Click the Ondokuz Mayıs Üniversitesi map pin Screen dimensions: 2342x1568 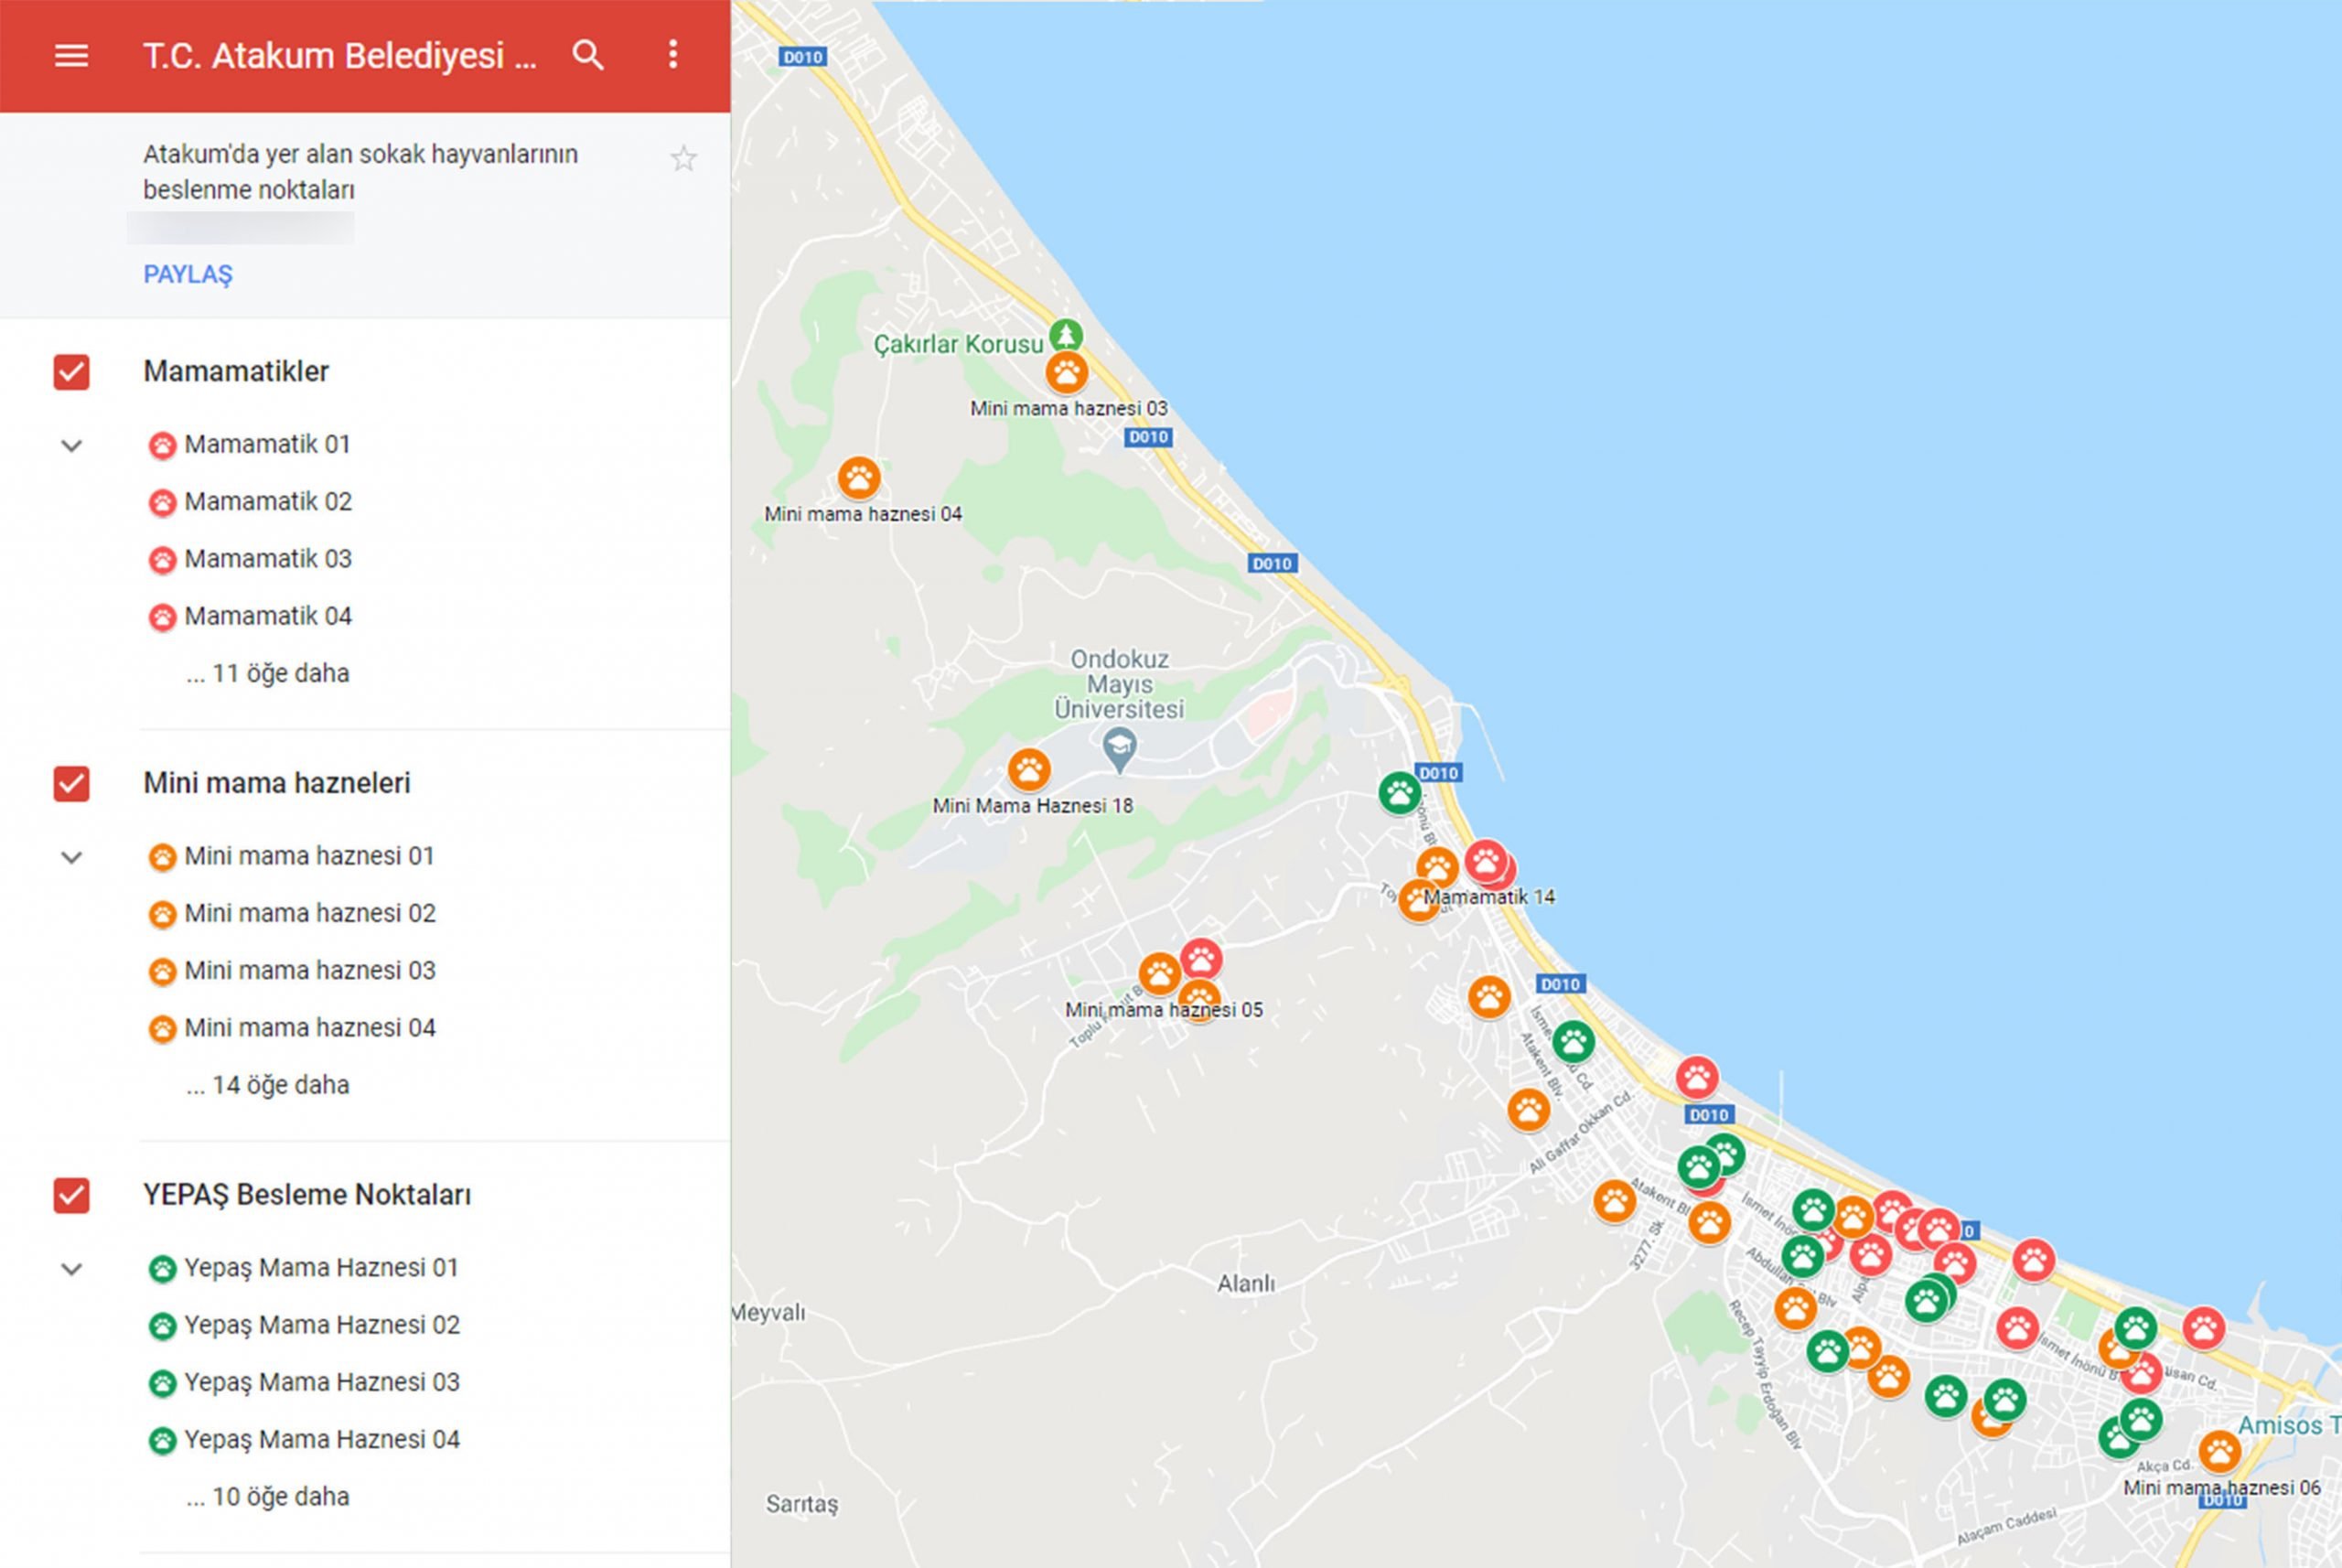[1119, 747]
